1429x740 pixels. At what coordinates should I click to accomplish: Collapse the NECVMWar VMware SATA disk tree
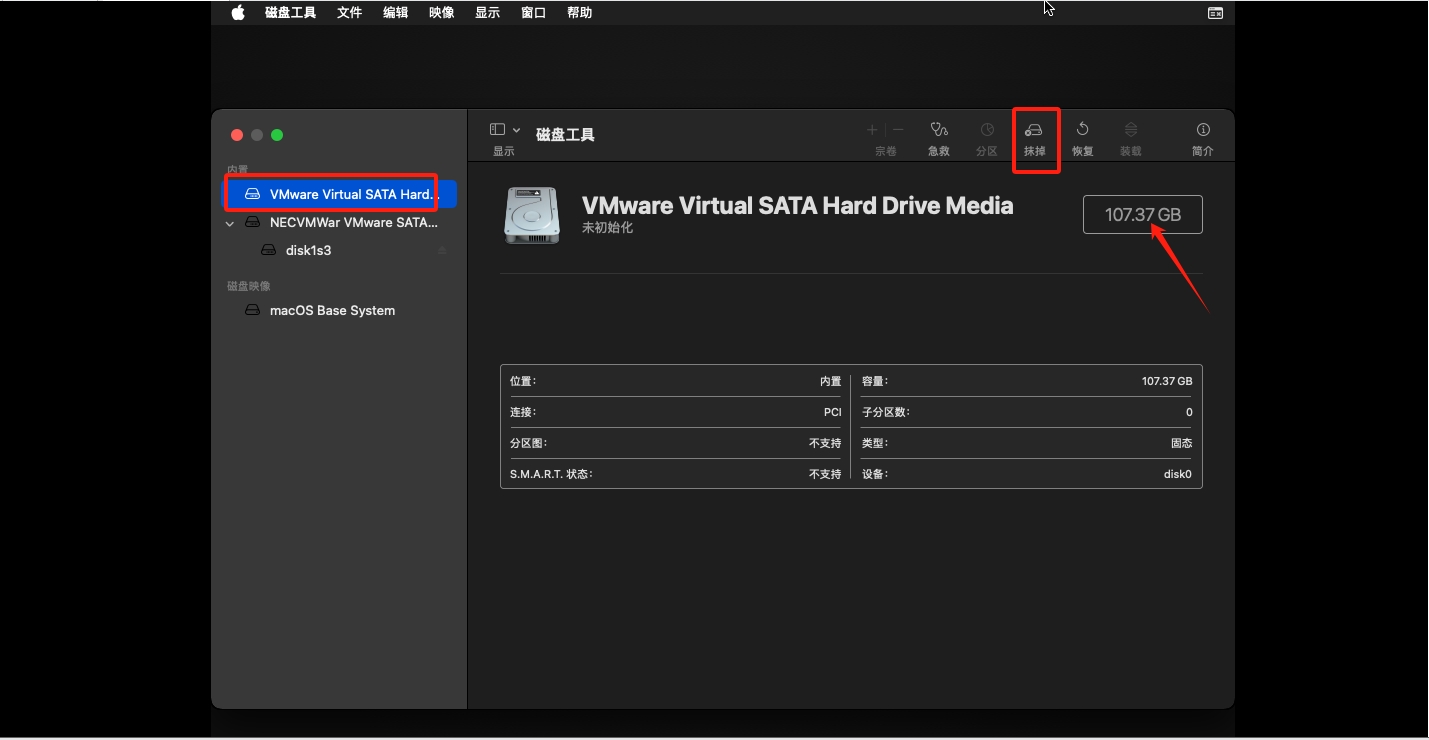coord(231,224)
